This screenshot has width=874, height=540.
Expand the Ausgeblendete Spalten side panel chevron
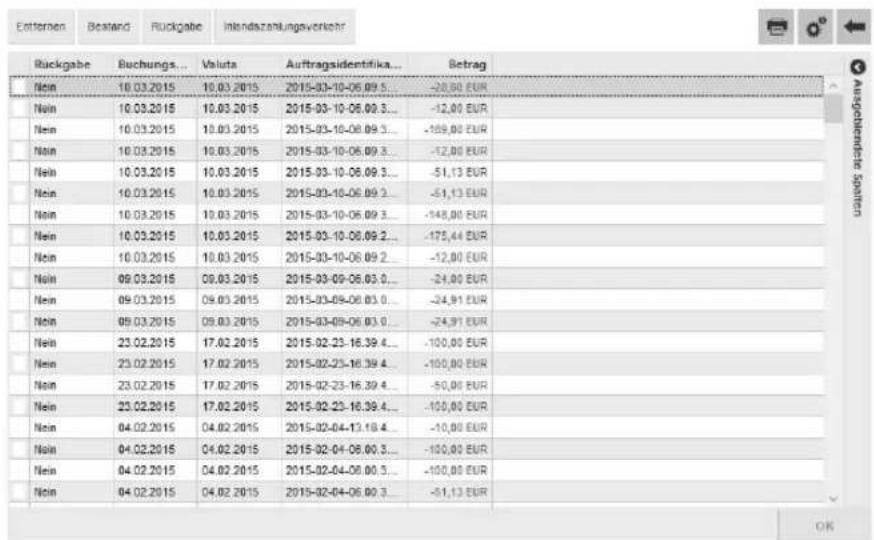[x=857, y=67]
